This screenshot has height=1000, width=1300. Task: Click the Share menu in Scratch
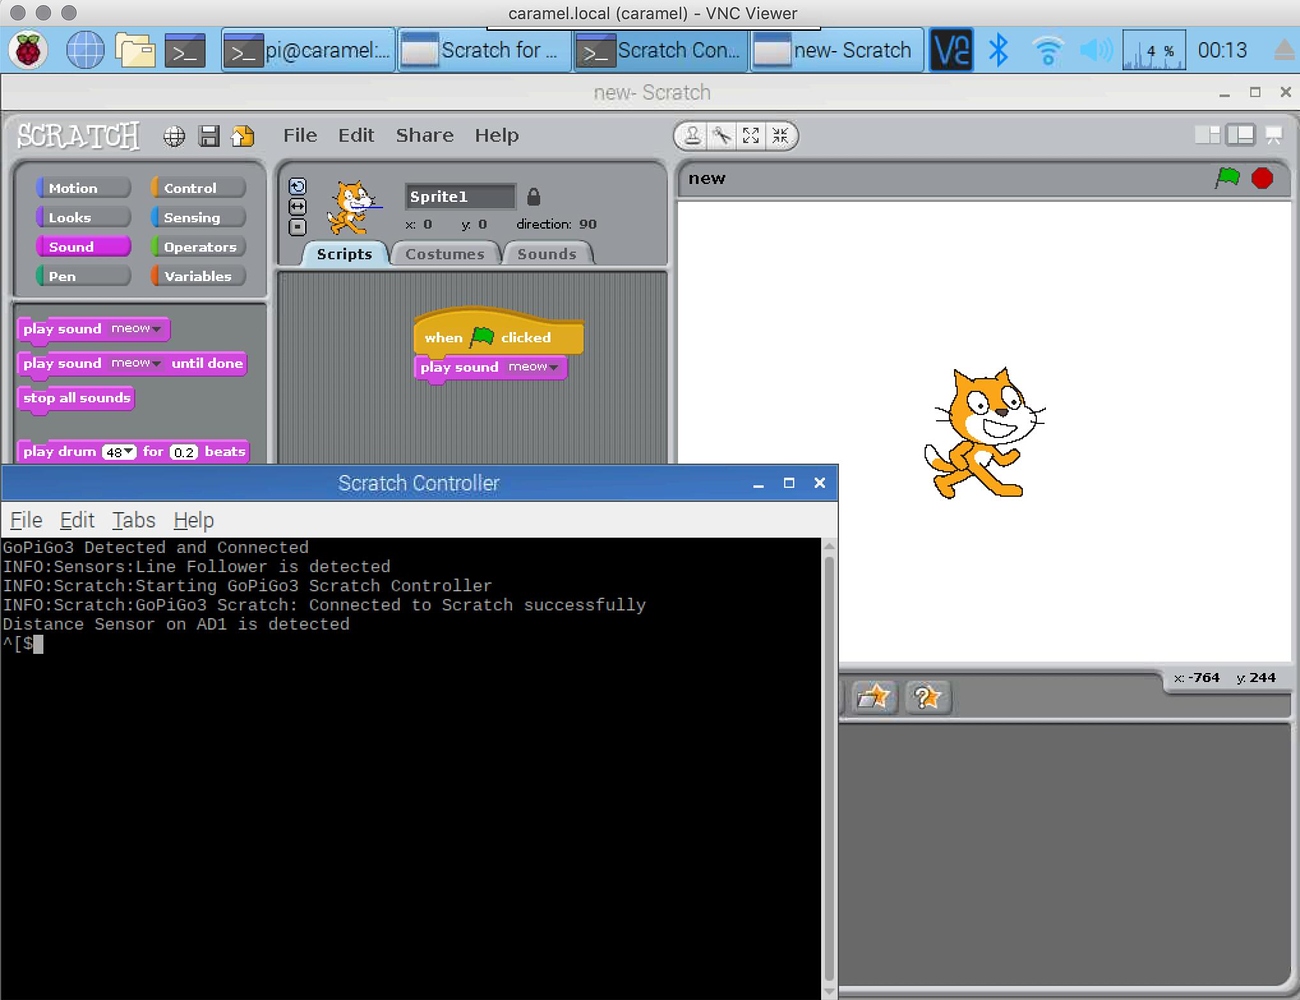424,135
